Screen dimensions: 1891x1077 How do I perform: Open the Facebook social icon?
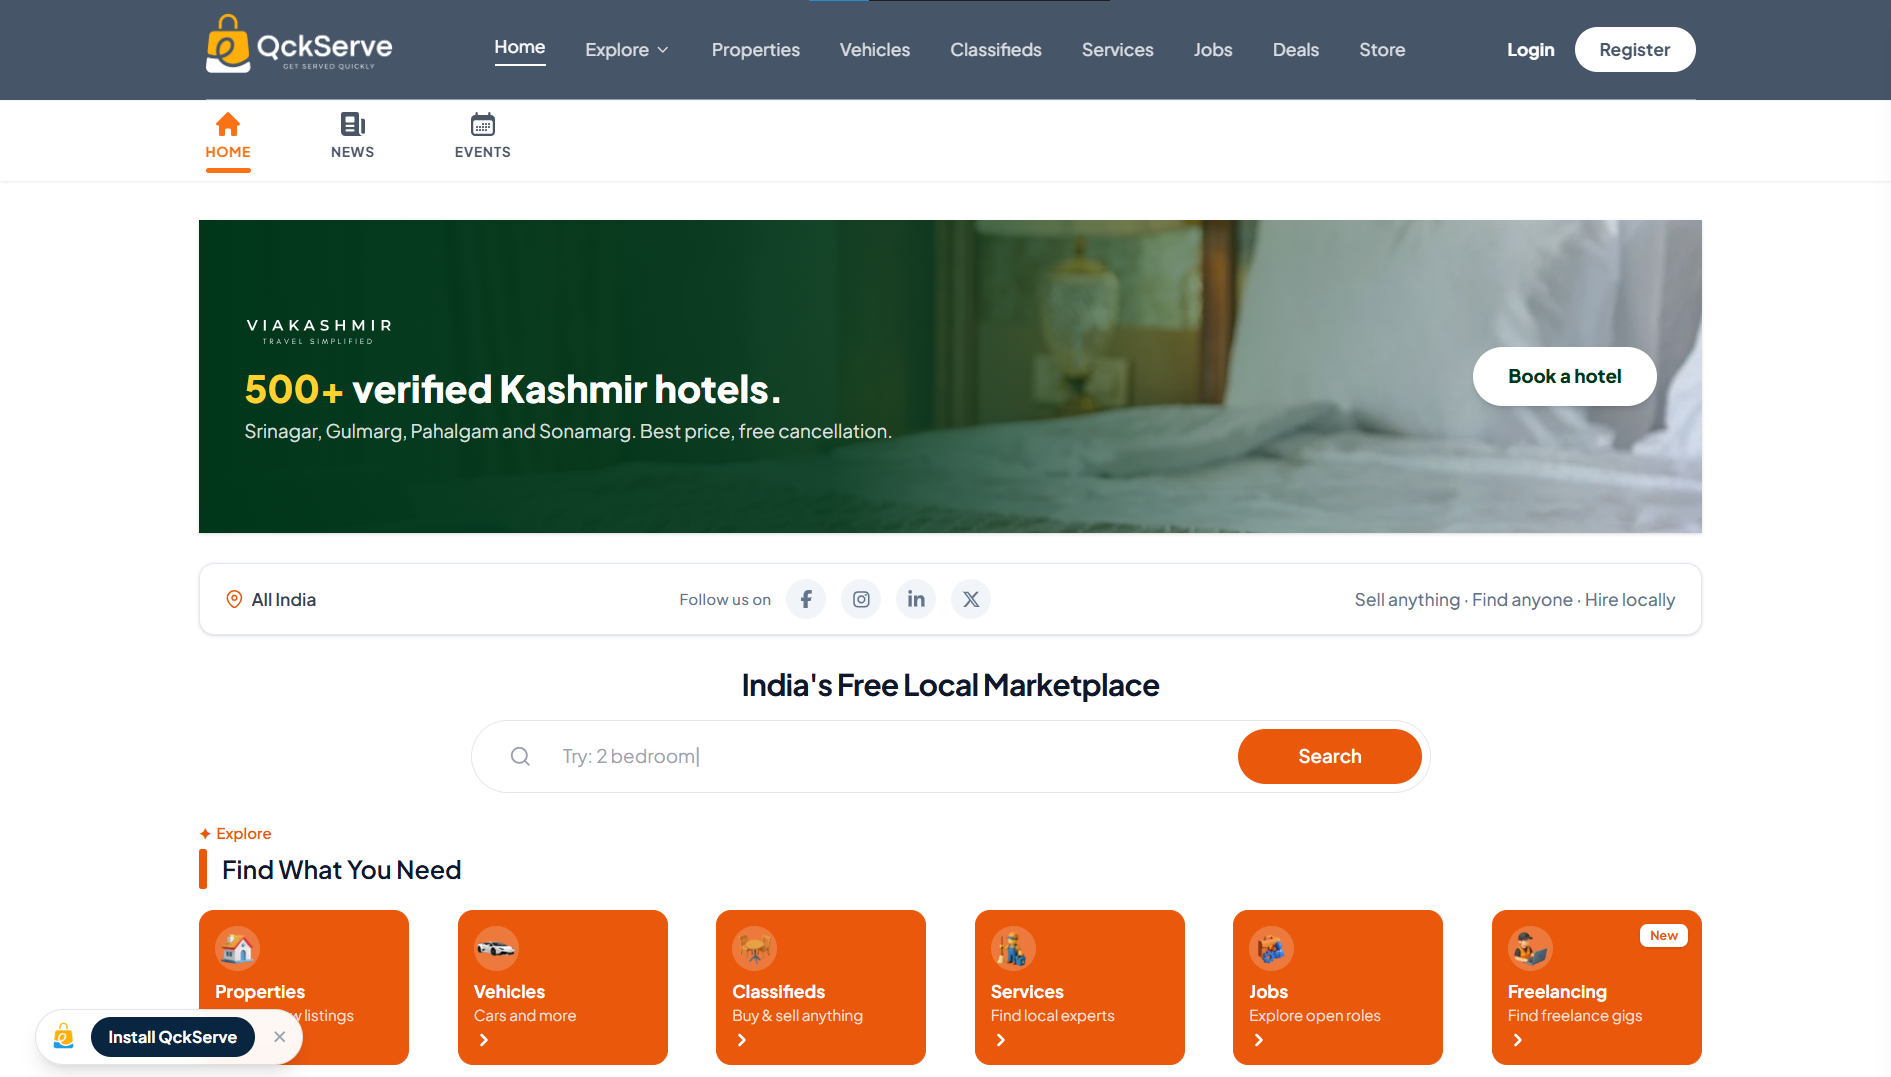[x=806, y=599]
